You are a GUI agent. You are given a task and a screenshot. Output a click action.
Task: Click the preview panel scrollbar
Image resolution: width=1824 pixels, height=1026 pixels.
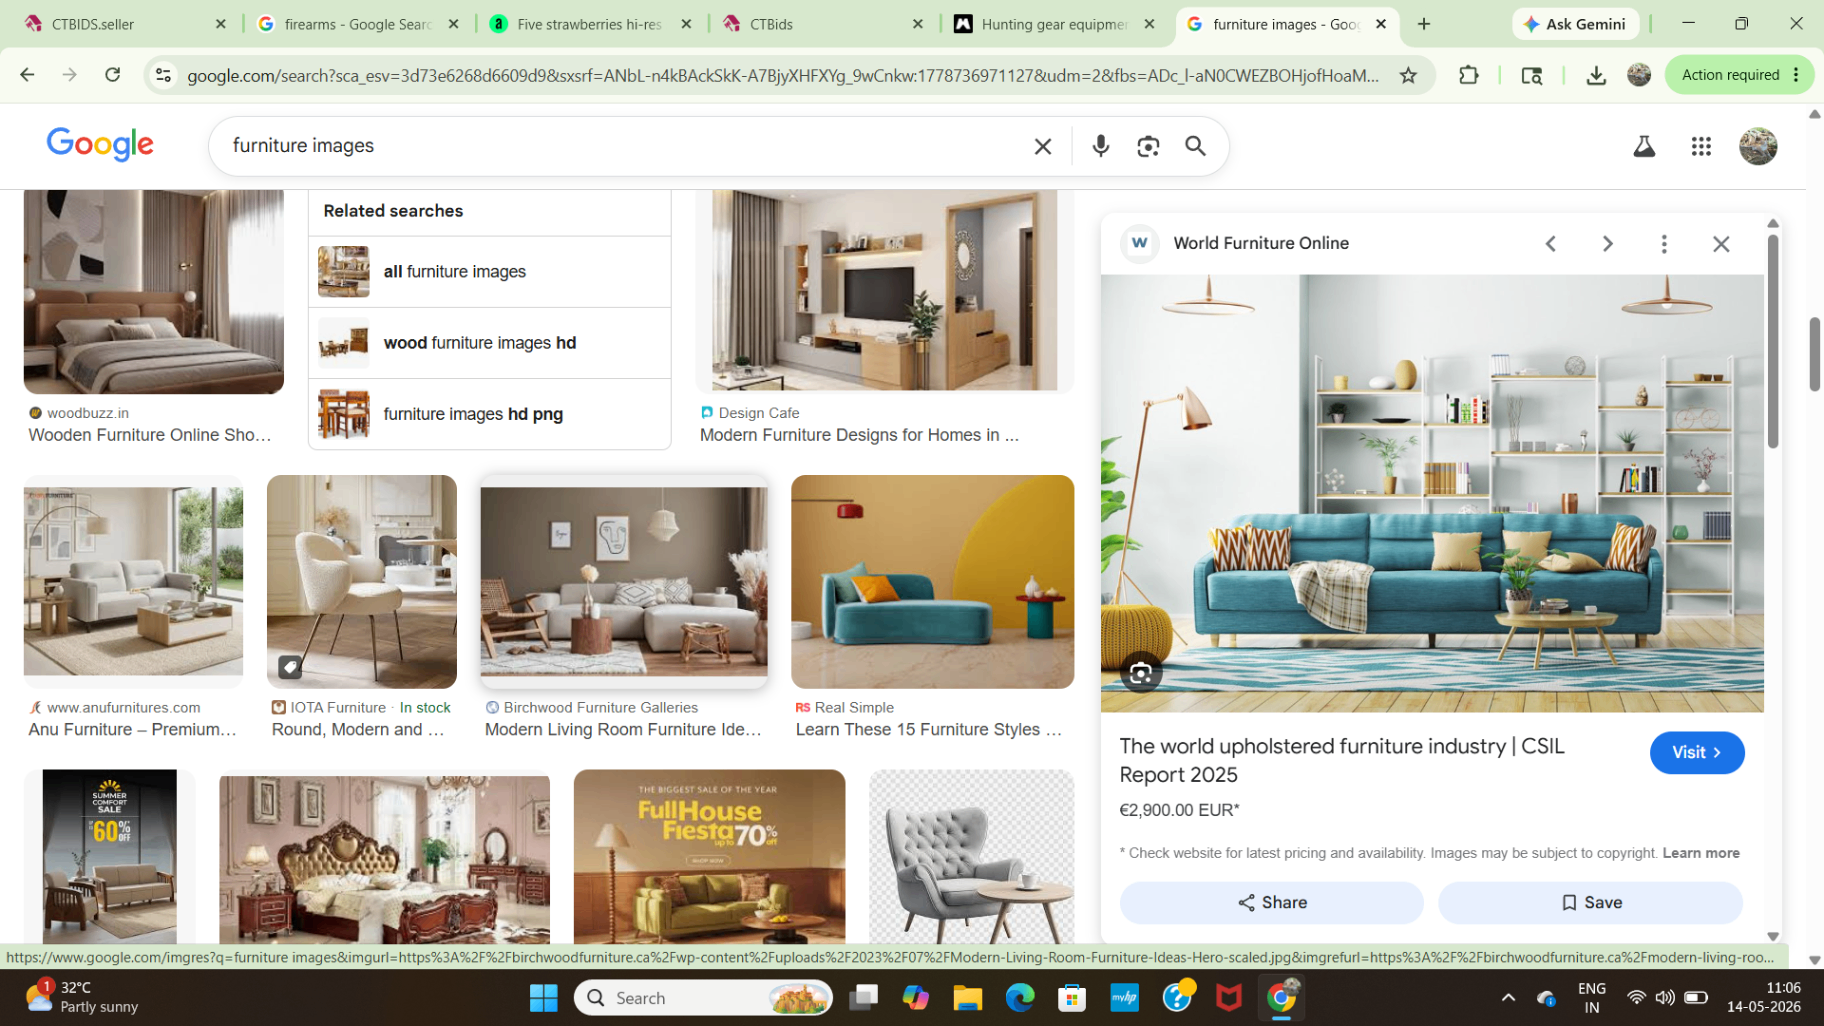[1773, 340]
